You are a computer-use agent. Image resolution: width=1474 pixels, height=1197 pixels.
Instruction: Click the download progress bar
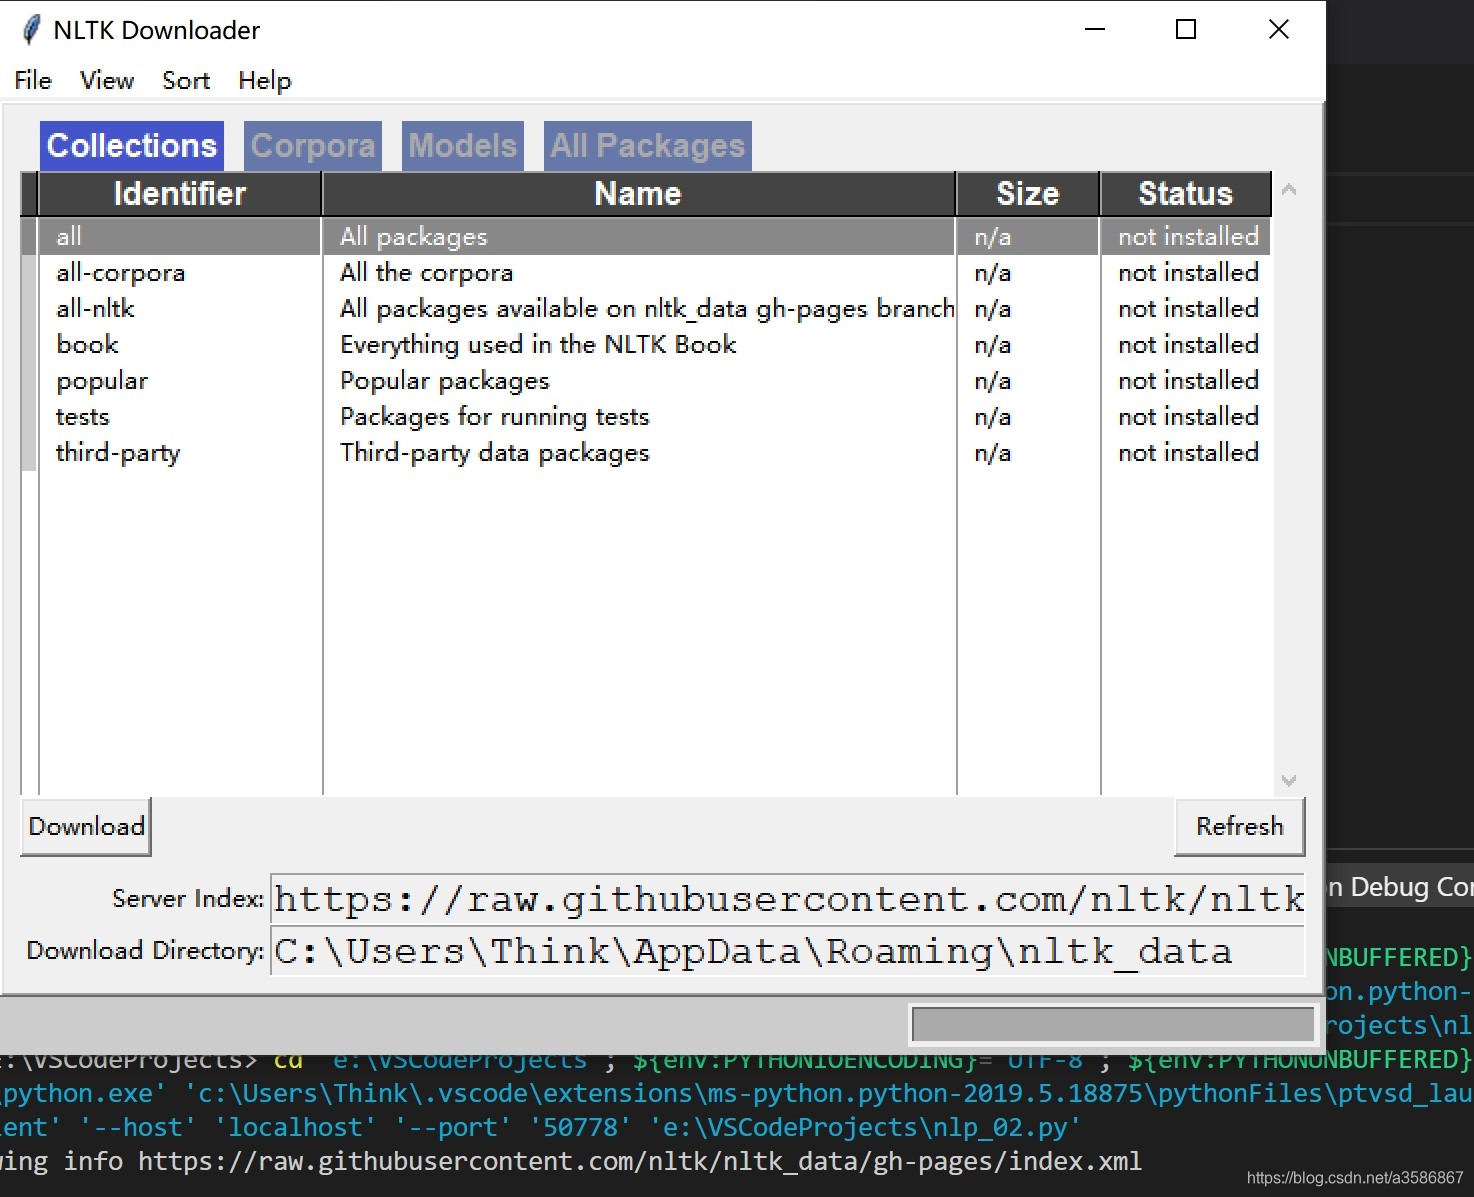tap(1113, 1024)
